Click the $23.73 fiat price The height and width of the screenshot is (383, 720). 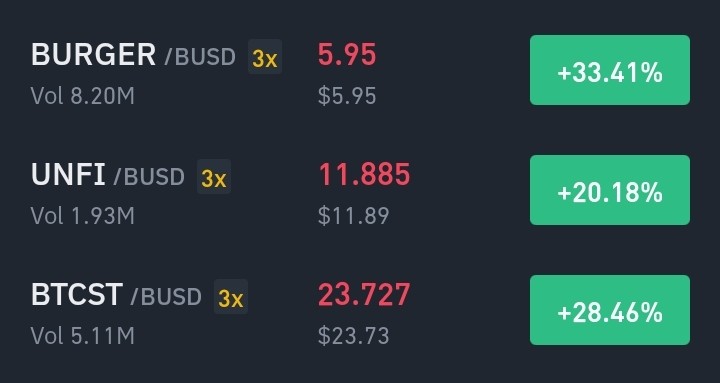point(354,336)
